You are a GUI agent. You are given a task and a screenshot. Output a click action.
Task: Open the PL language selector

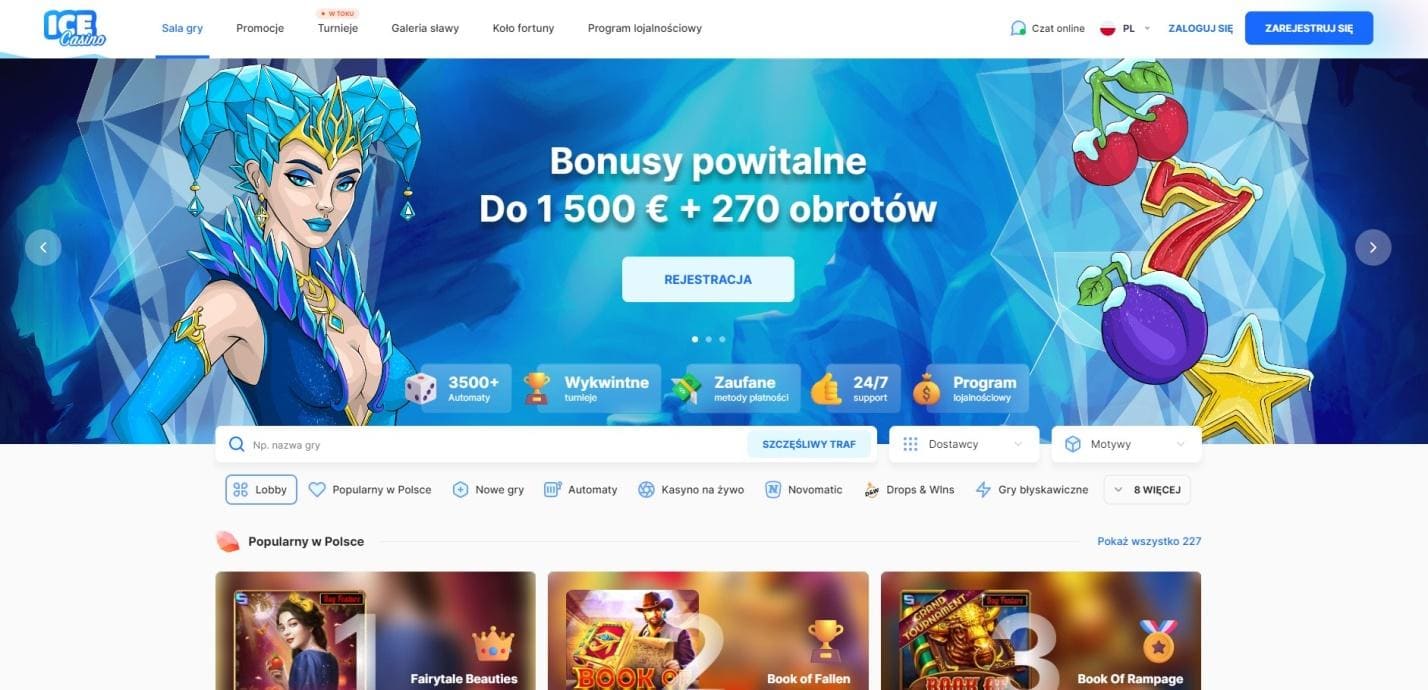1125,28
